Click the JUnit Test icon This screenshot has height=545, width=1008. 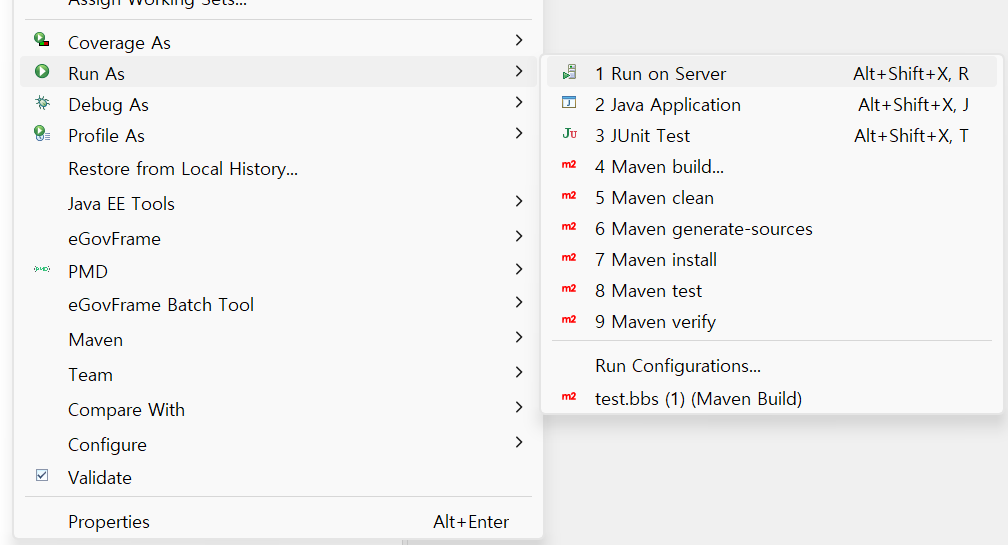click(569, 135)
